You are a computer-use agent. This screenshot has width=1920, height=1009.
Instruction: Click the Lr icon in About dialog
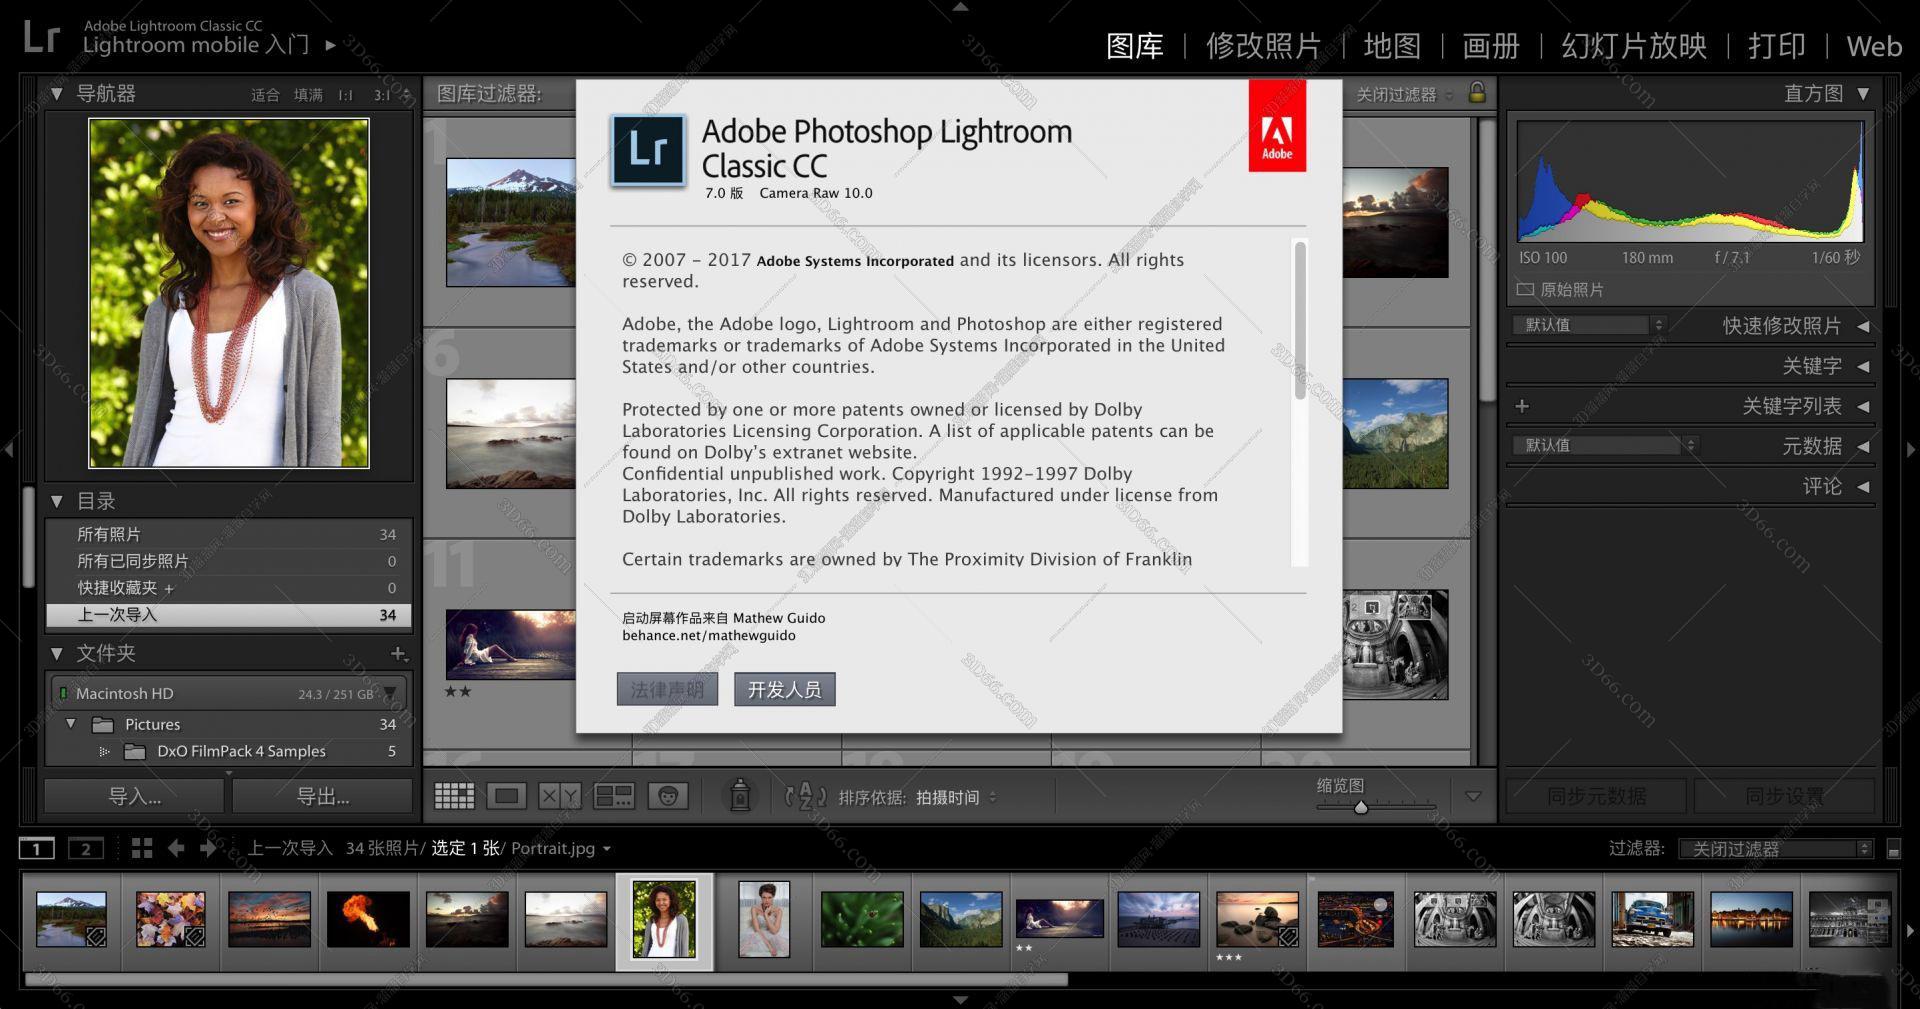648,150
